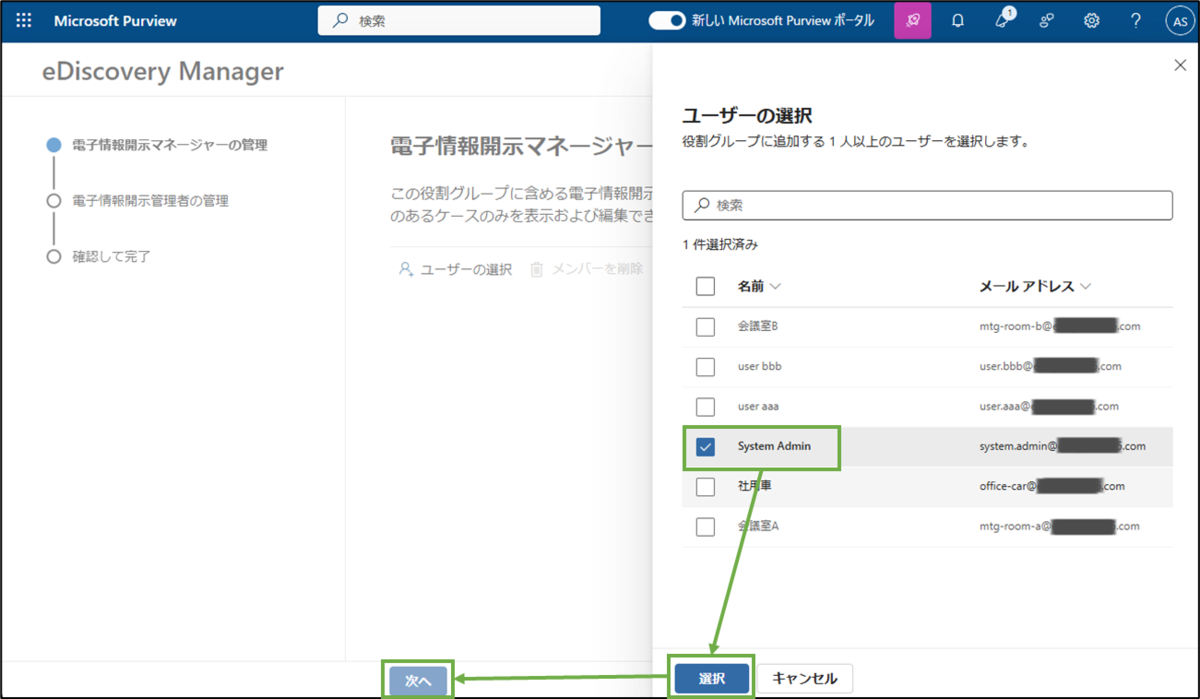Click the 選択 button
The width and height of the screenshot is (1200, 699).
coord(712,678)
